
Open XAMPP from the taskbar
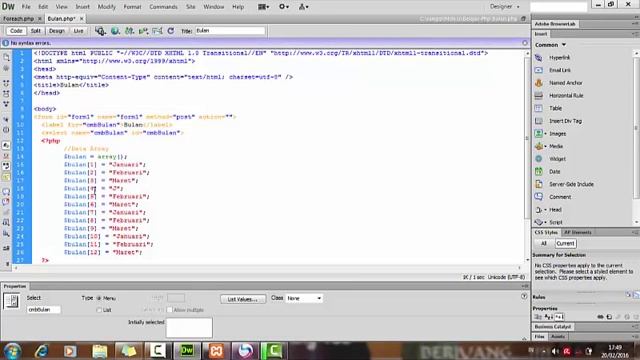(216, 351)
